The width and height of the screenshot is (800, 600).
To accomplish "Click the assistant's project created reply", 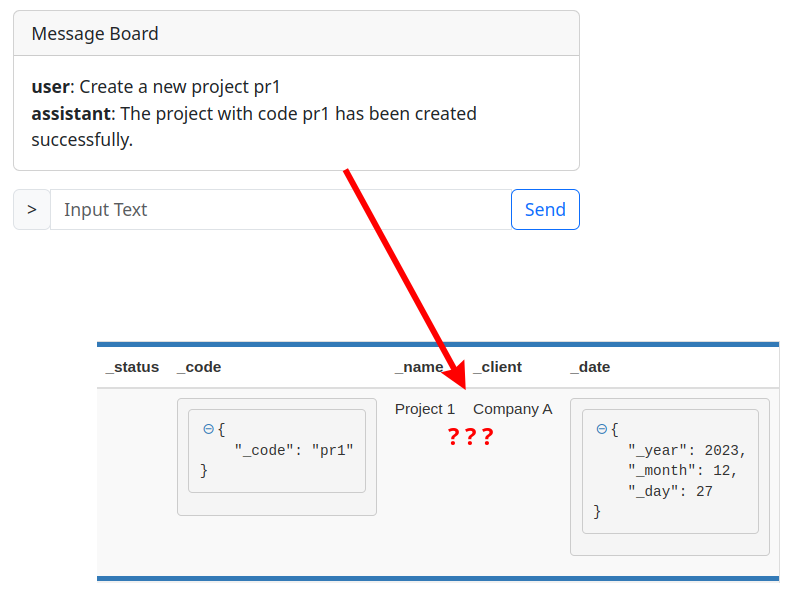I will 254,126.
